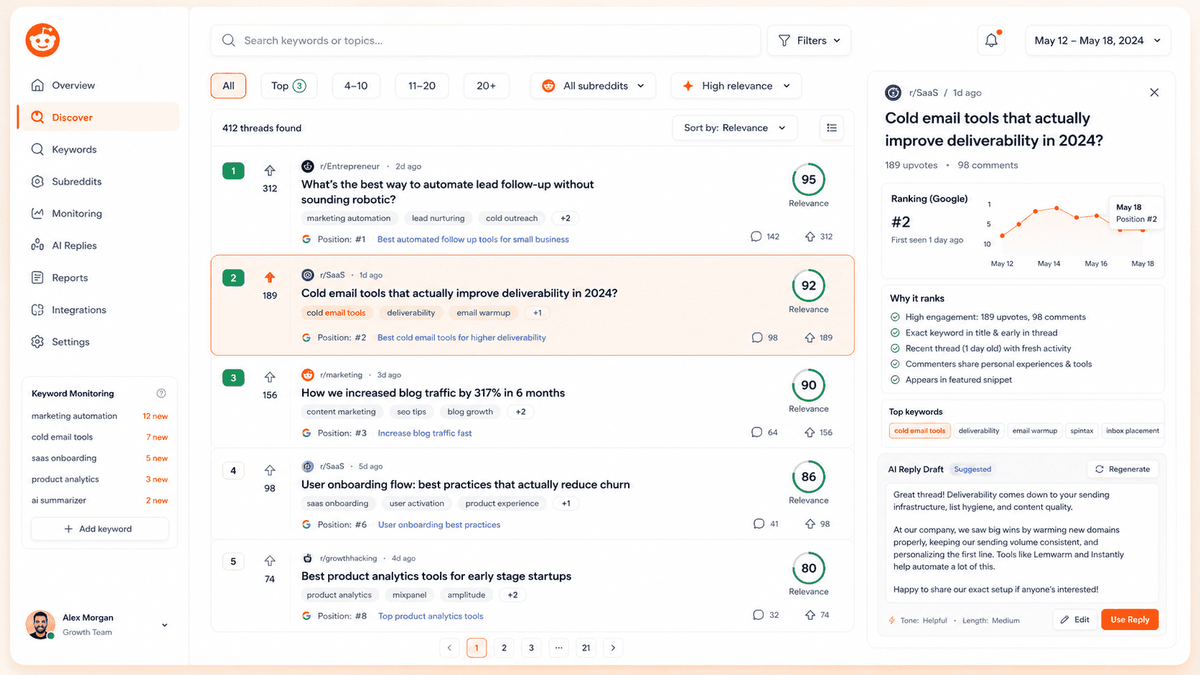Select the All position filter
Viewport: 1200px width, 675px height.
tap(228, 86)
